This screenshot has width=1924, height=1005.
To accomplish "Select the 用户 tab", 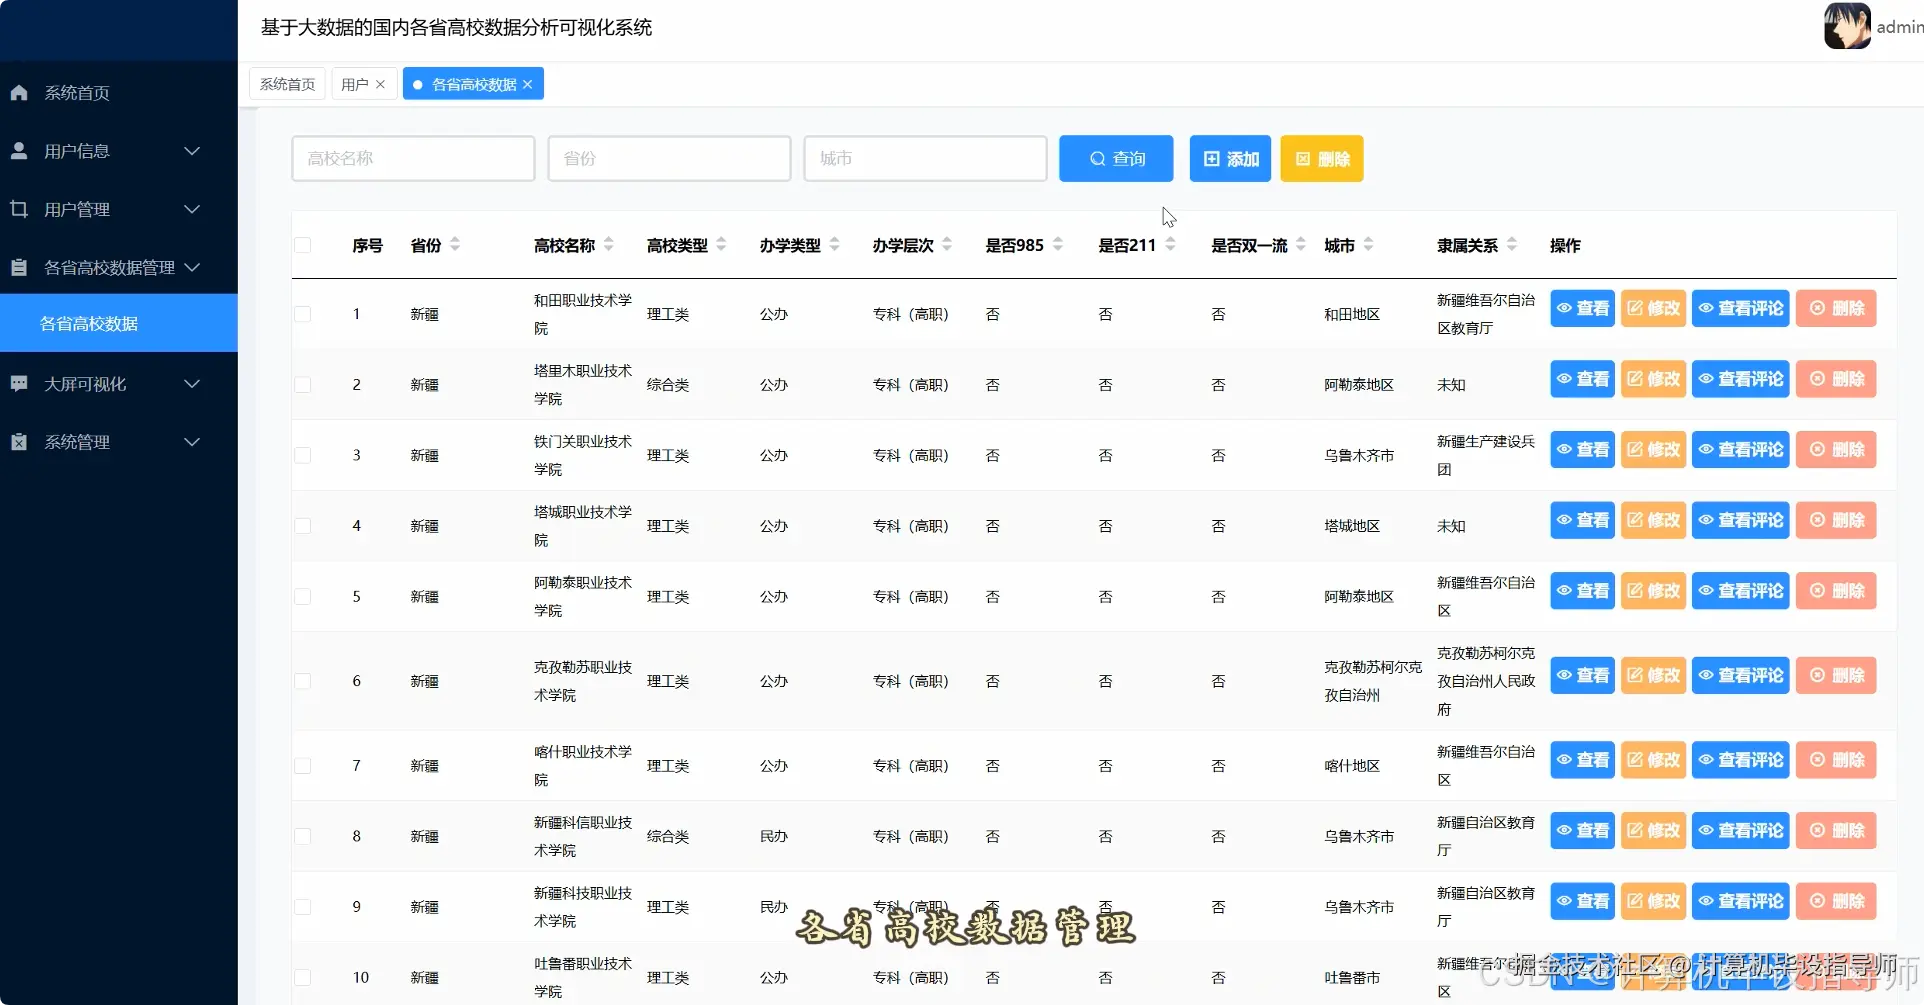I will (x=356, y=83).
